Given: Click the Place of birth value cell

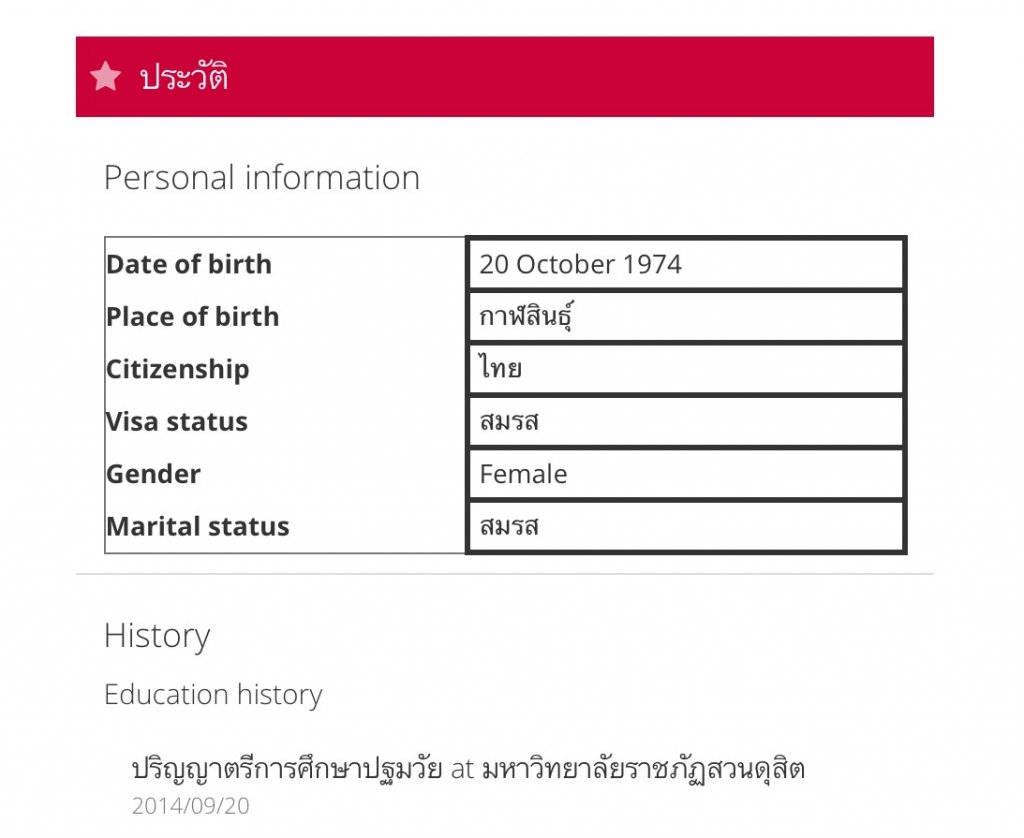Looking at the screenshot, I should (x=685, y=317).
